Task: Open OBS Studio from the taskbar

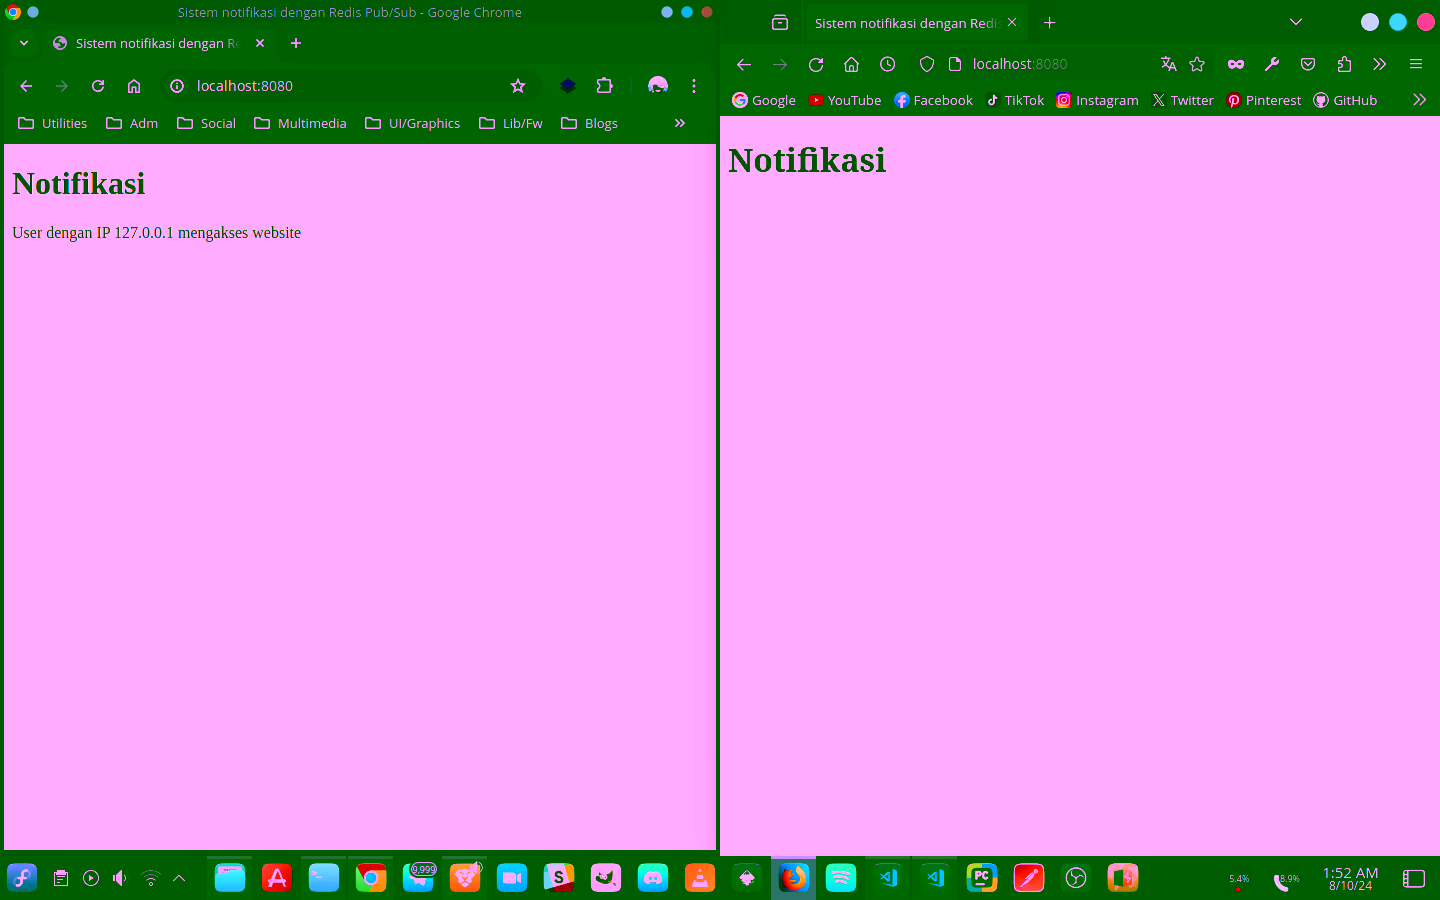Action: [x=1075, y=878]
